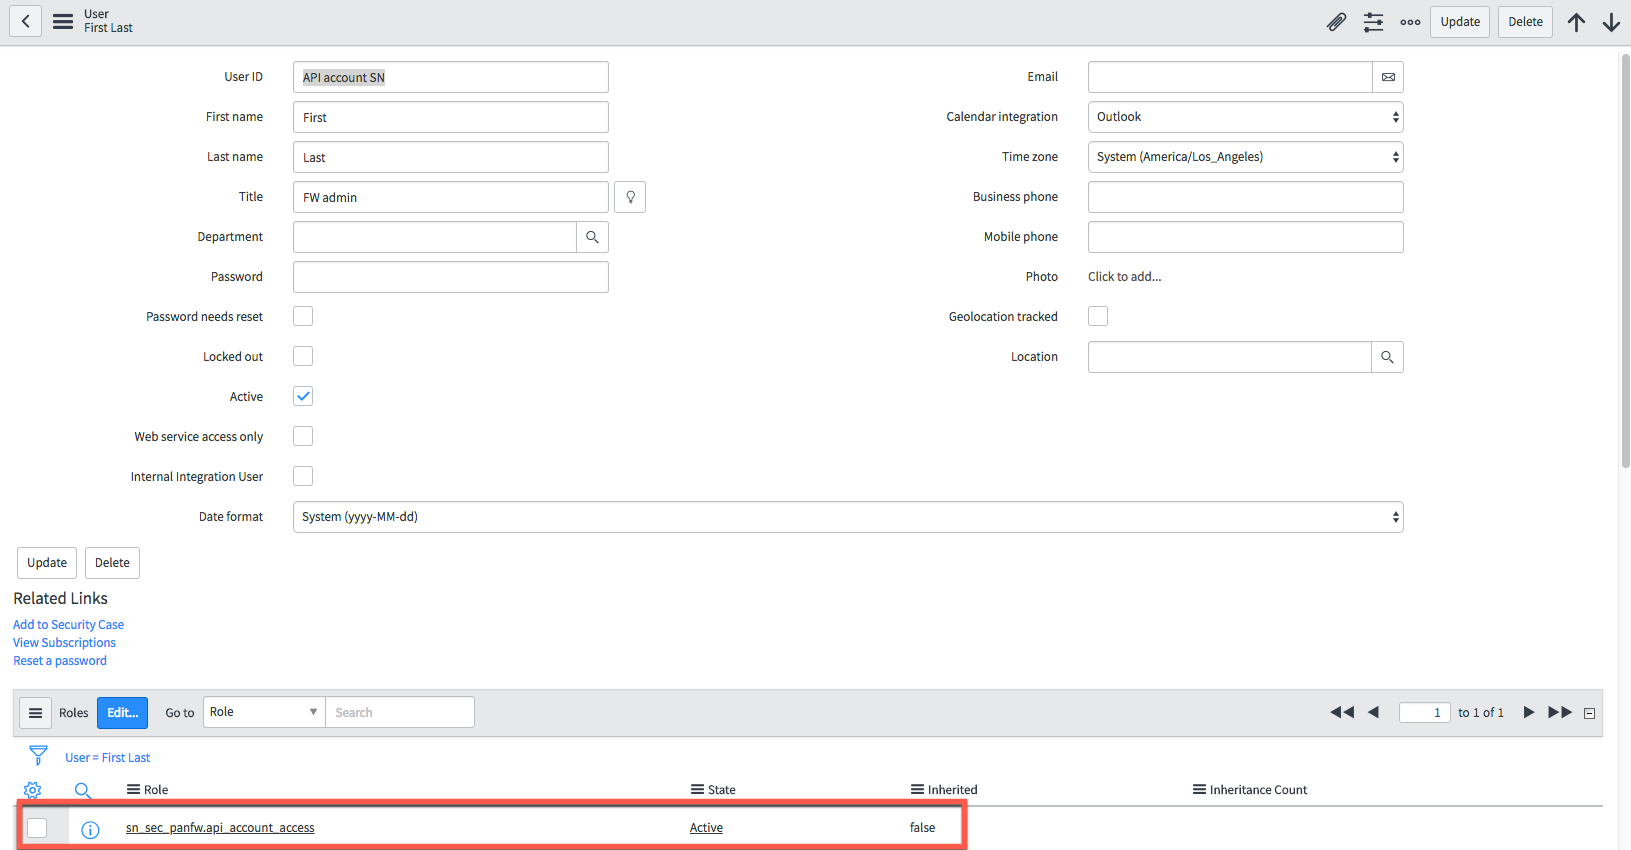Click the Roles list Search box
Screen dimensions: 1631x850
[400, 712]
